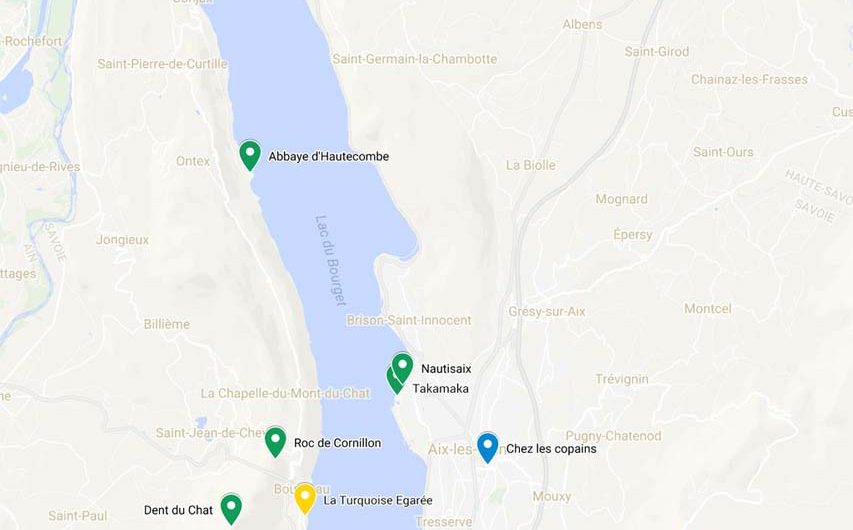
Task: Click the Brison-Saint-Innocent town name
Action: point(409,320)
